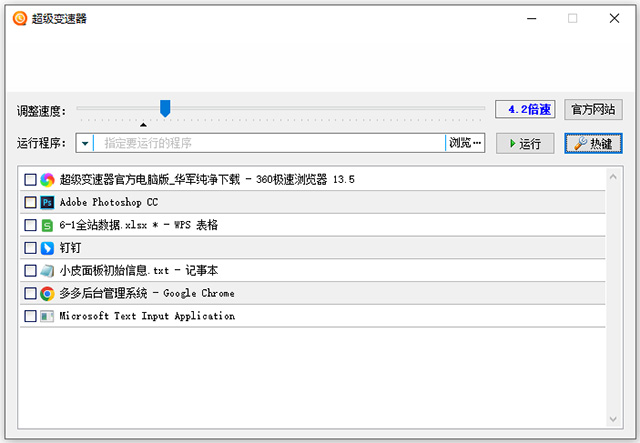The height and width of the screenshot is (443, 640).
Task: Toggle the 钉钉 checkbox
Action: 30,248
